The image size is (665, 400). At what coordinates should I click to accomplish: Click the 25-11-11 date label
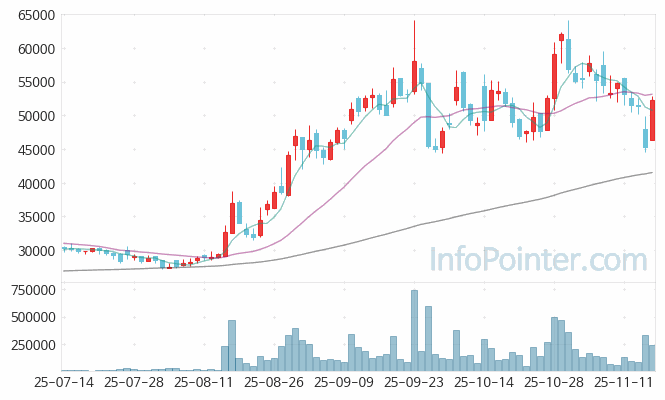[x=624, y=382]
